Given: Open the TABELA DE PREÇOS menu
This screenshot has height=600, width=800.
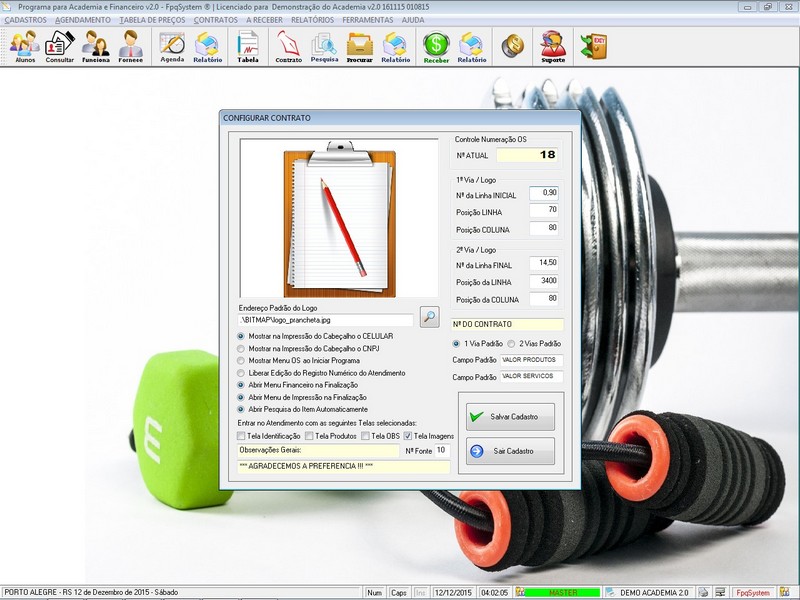Looking at the screenshot, I should (152, 20).
